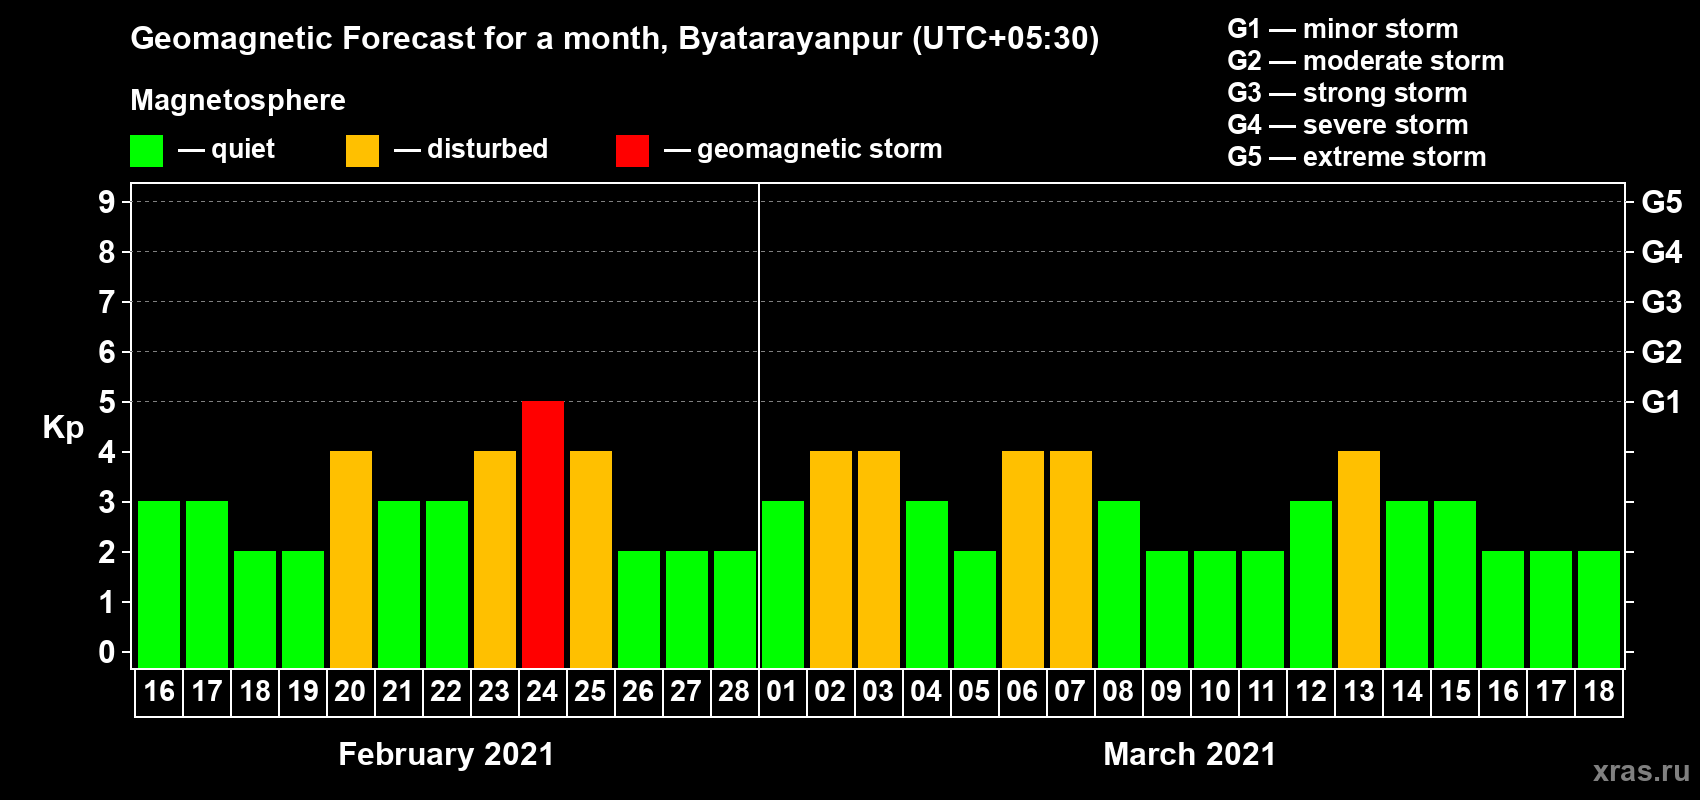Select the orange bar for March 13

(x=1359, y=559)
